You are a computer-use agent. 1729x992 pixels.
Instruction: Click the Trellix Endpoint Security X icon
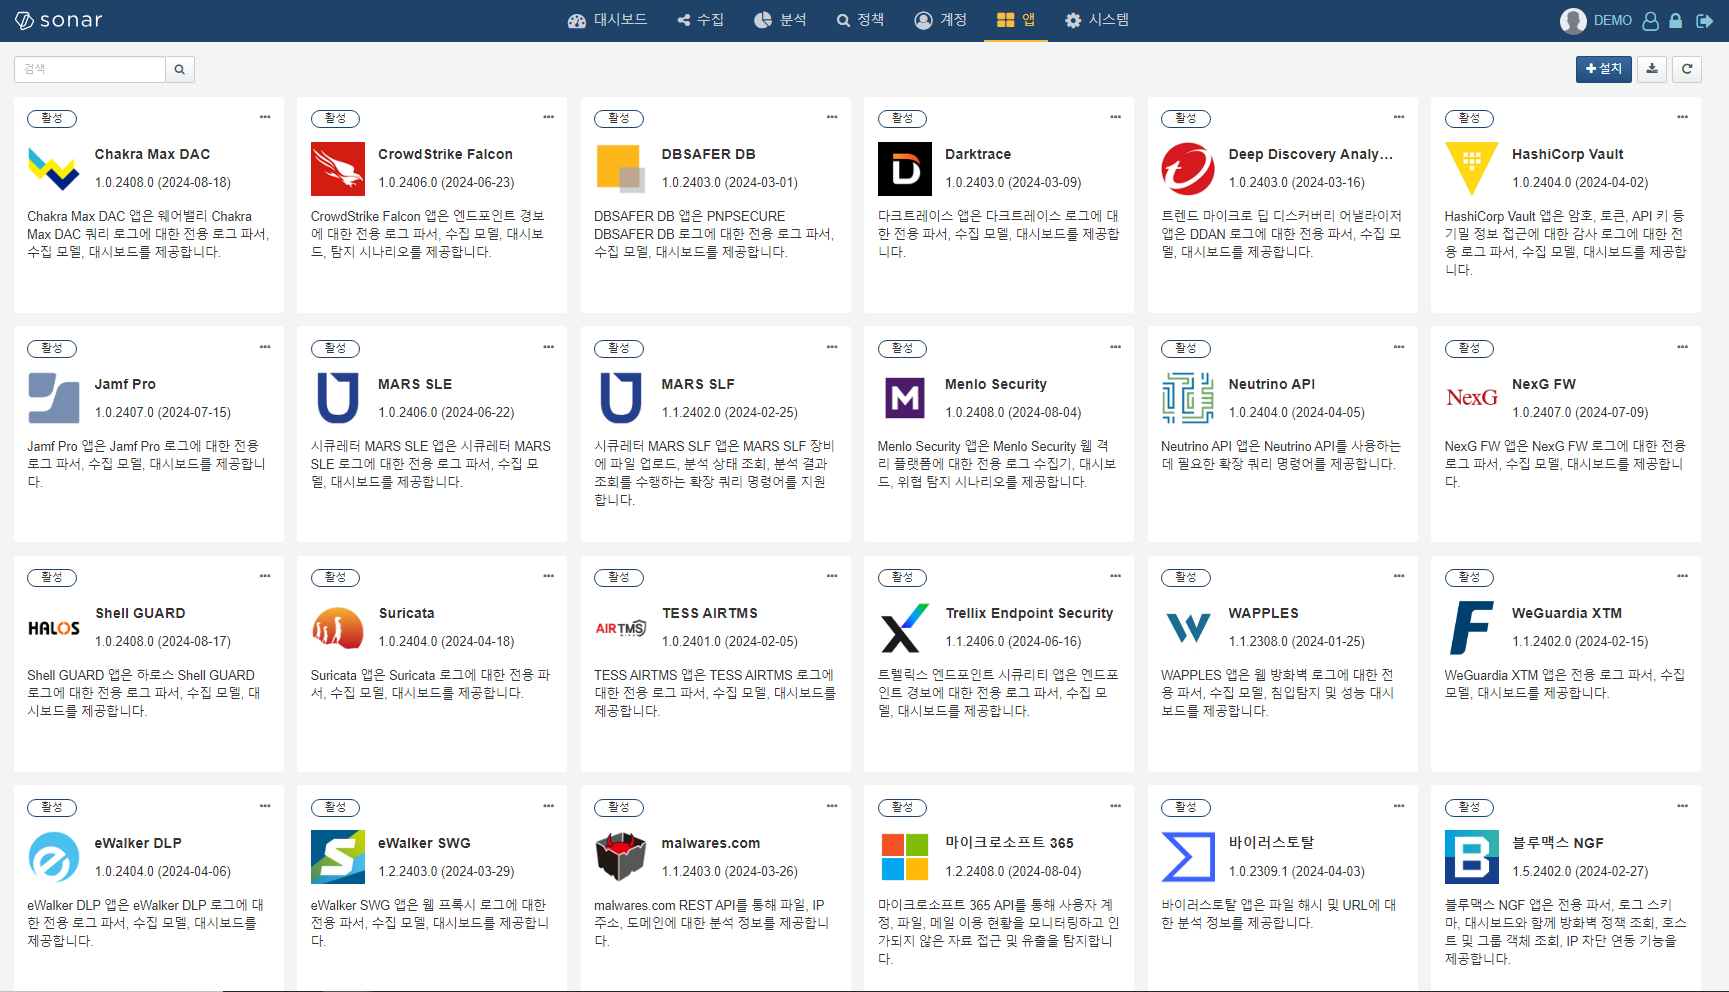(905, 628)
